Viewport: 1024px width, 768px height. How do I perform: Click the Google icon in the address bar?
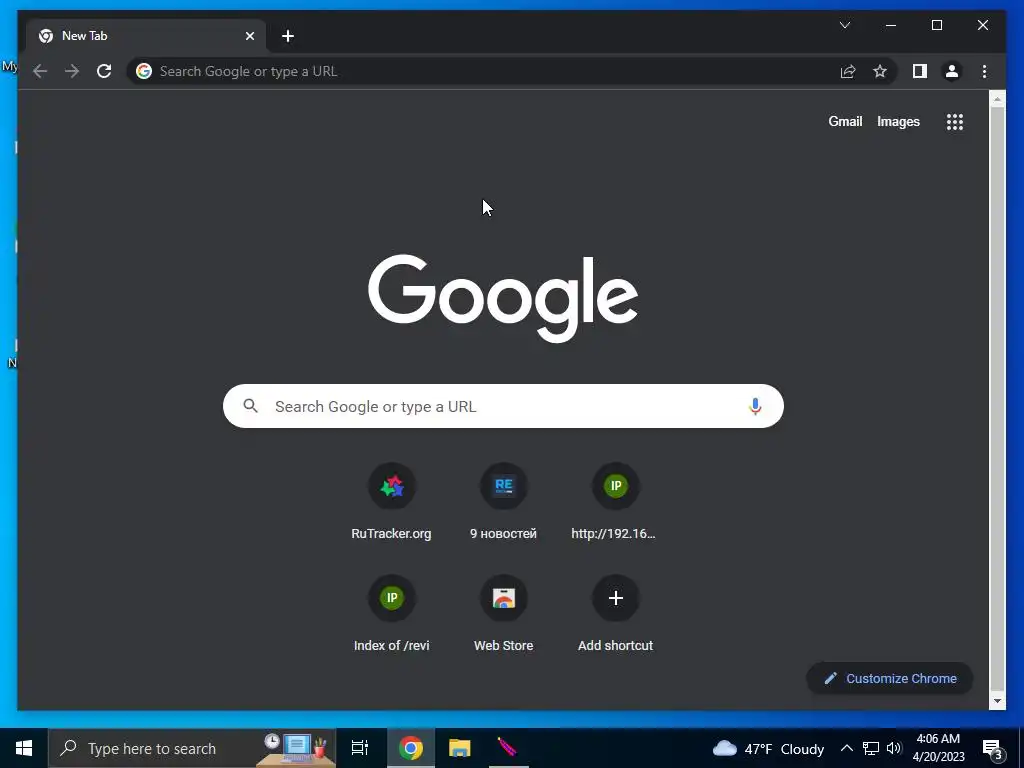tap(144, 71)
